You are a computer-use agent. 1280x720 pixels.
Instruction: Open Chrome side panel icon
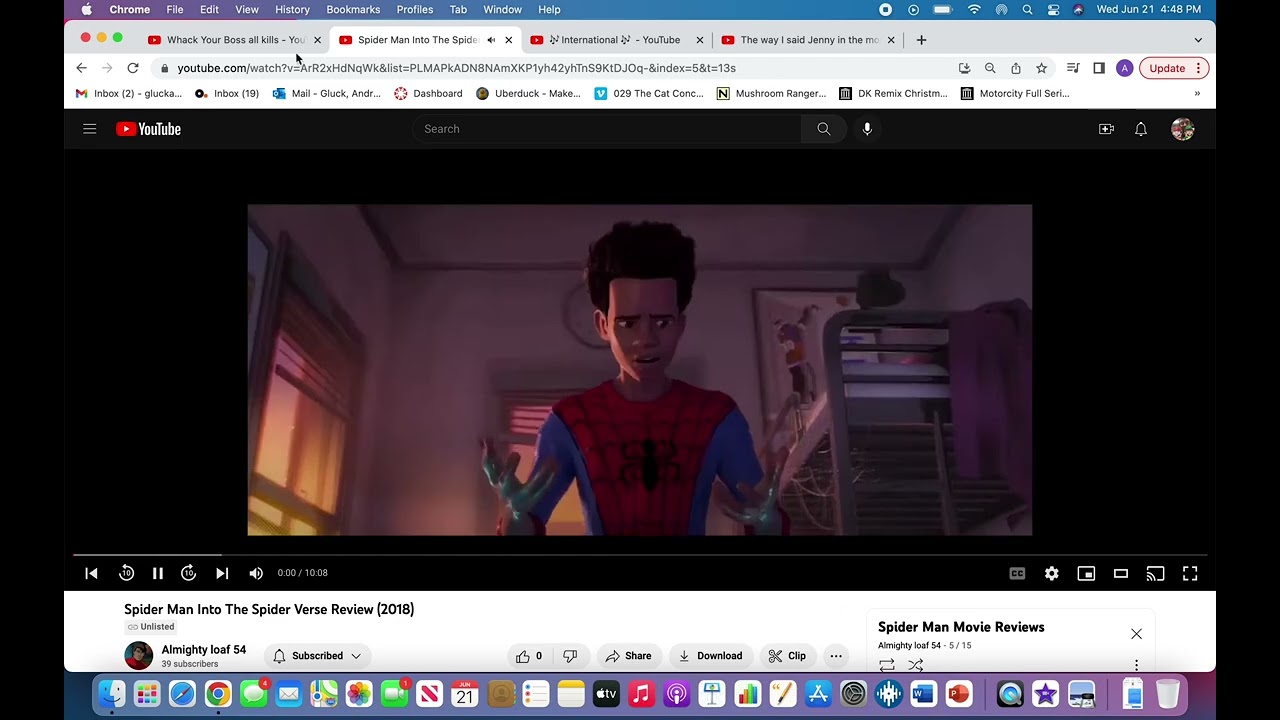pos(1098,68)
